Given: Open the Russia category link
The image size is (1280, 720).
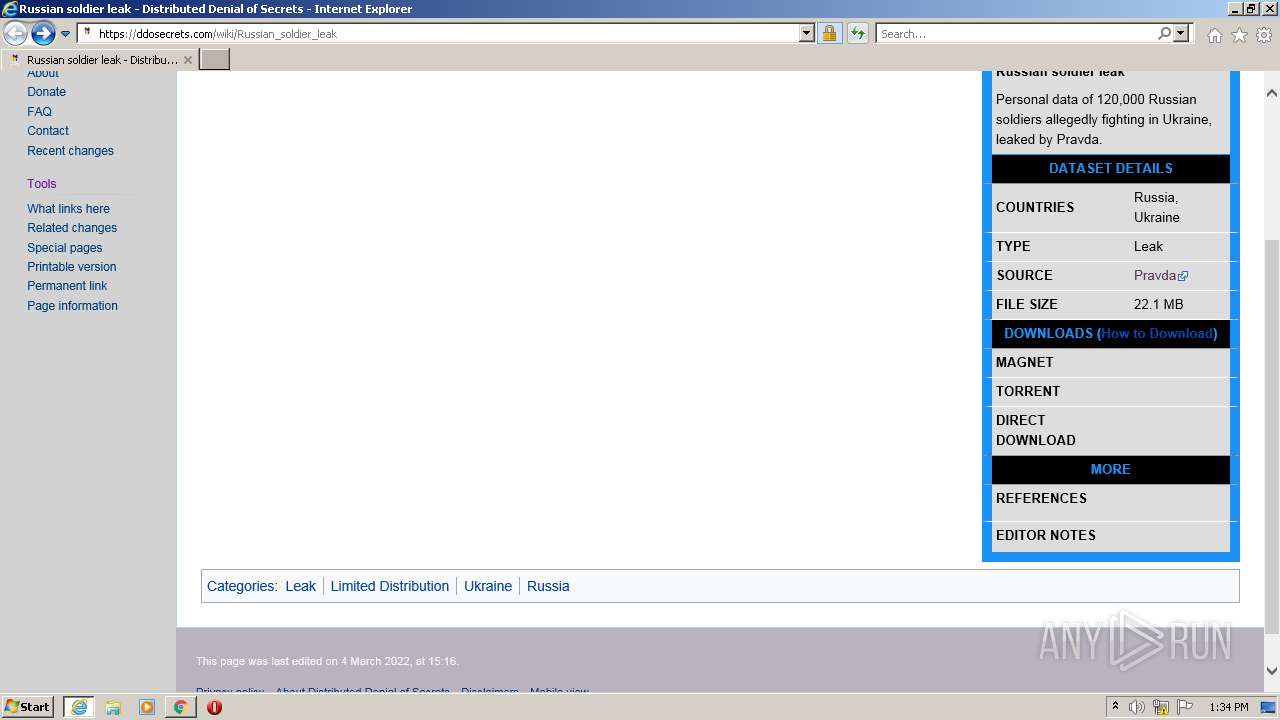Looking at the screenshot, I should (x=548, y=586).
